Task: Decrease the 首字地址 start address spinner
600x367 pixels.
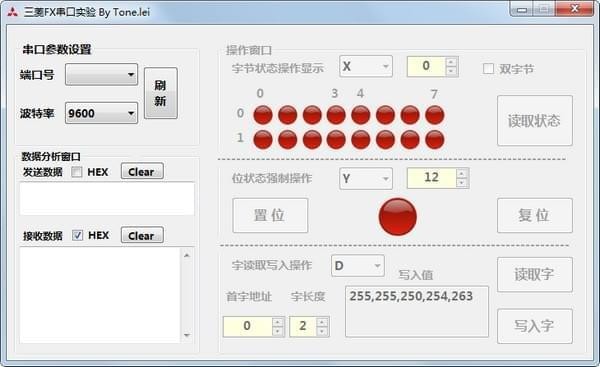Action: [278, 331]
